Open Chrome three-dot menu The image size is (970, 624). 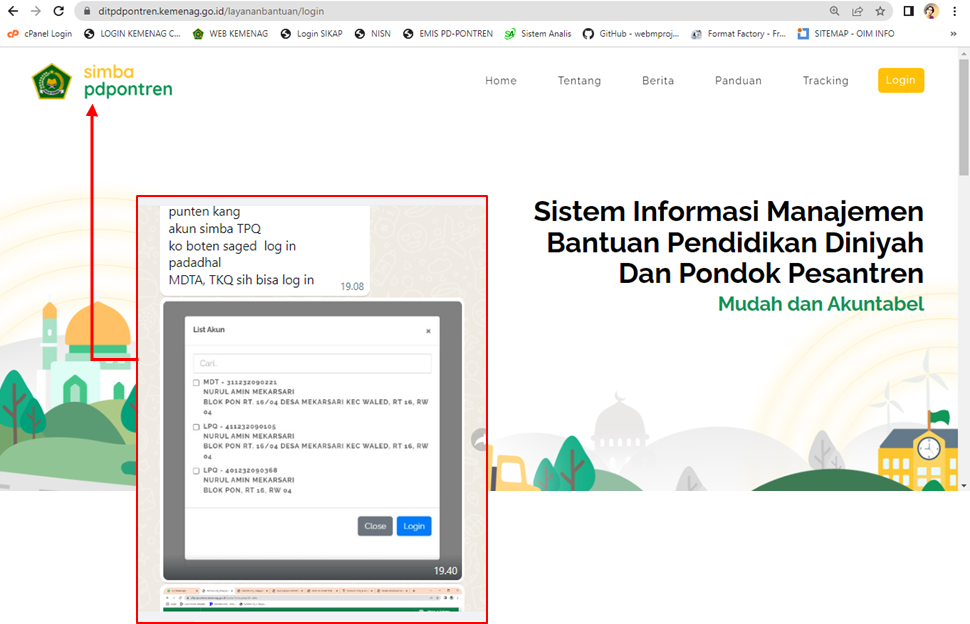pyautogui.click(x=955, y=11)
